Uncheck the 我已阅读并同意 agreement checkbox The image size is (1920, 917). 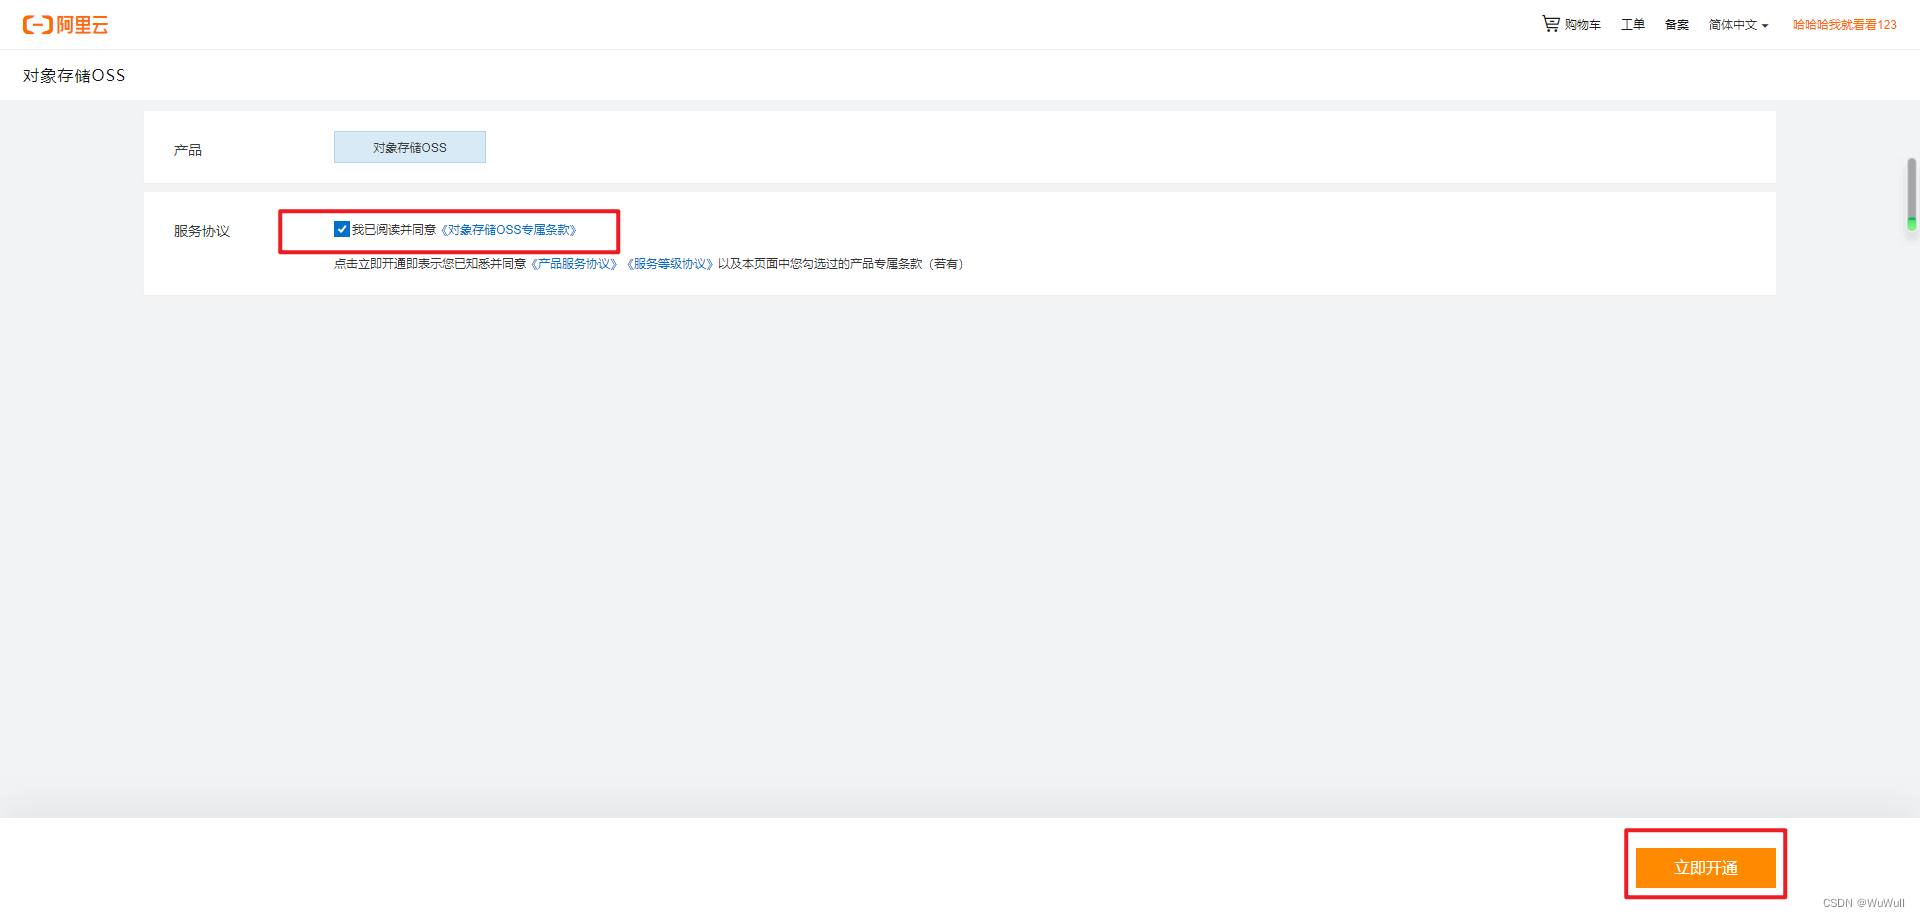coord(342,229)
